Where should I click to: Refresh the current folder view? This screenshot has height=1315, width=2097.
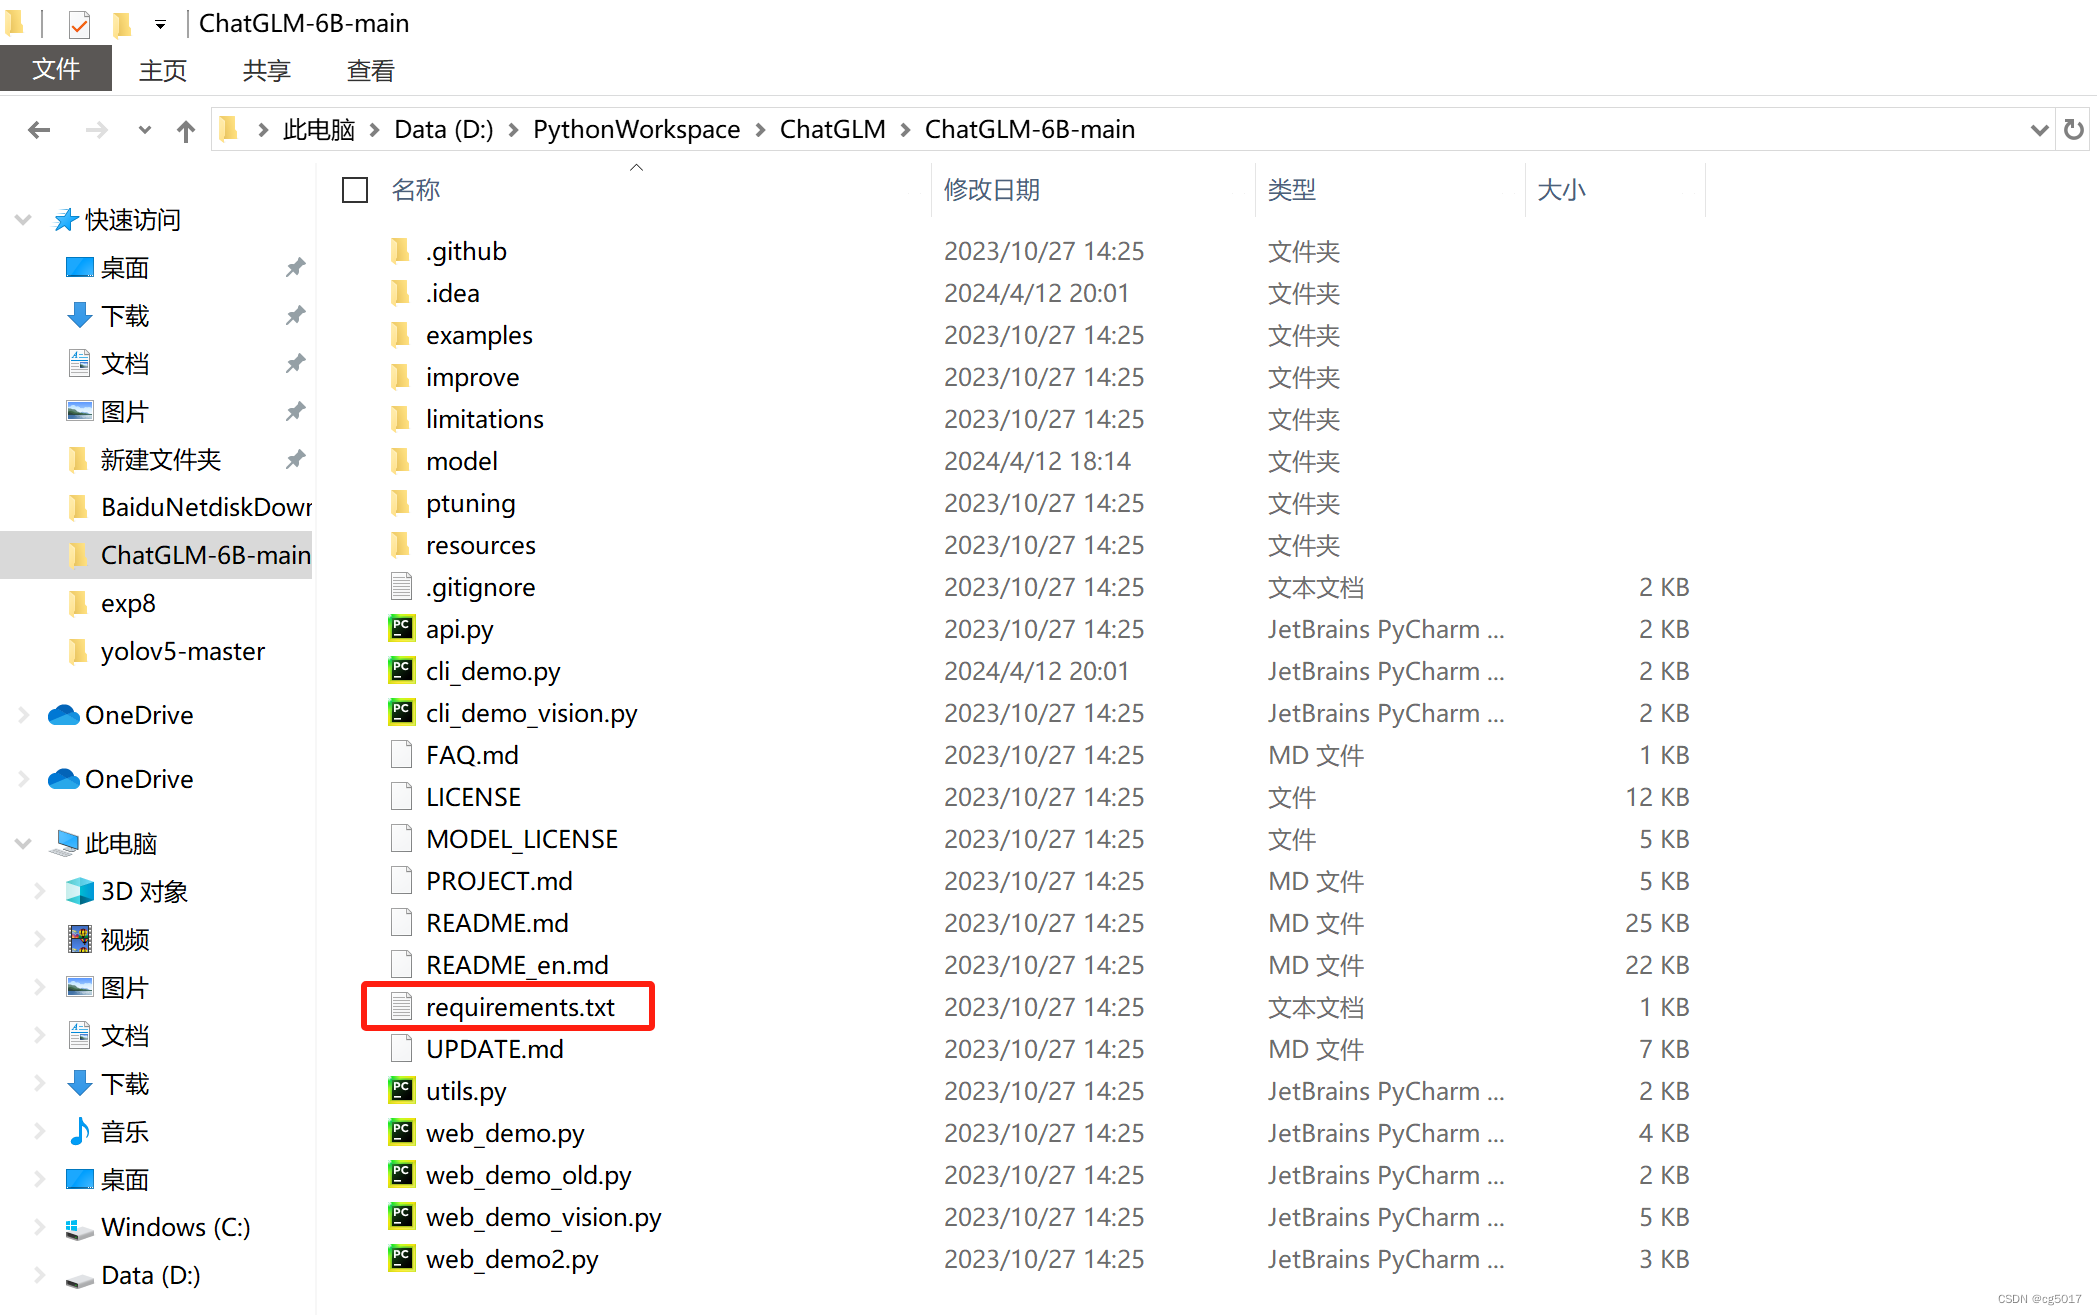pyautogui.click(x=2074, y=130)
